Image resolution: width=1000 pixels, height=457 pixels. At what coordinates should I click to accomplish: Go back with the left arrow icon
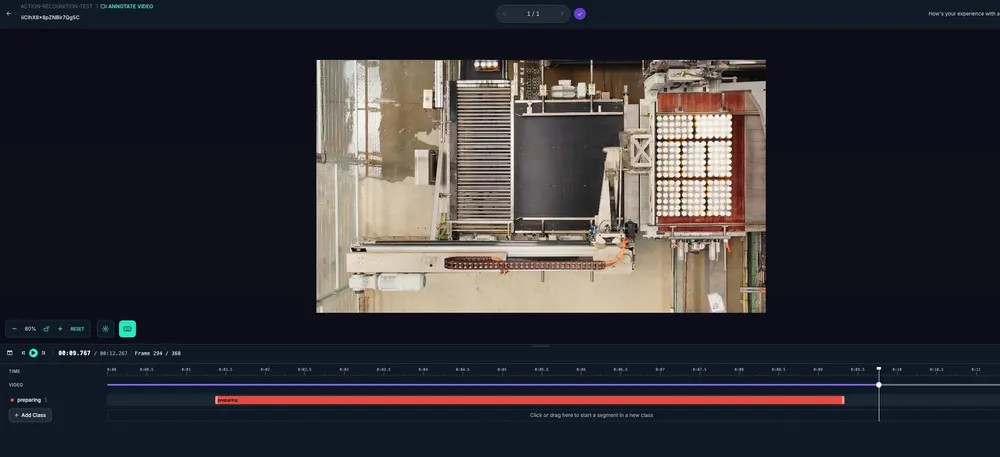point(9,13)
